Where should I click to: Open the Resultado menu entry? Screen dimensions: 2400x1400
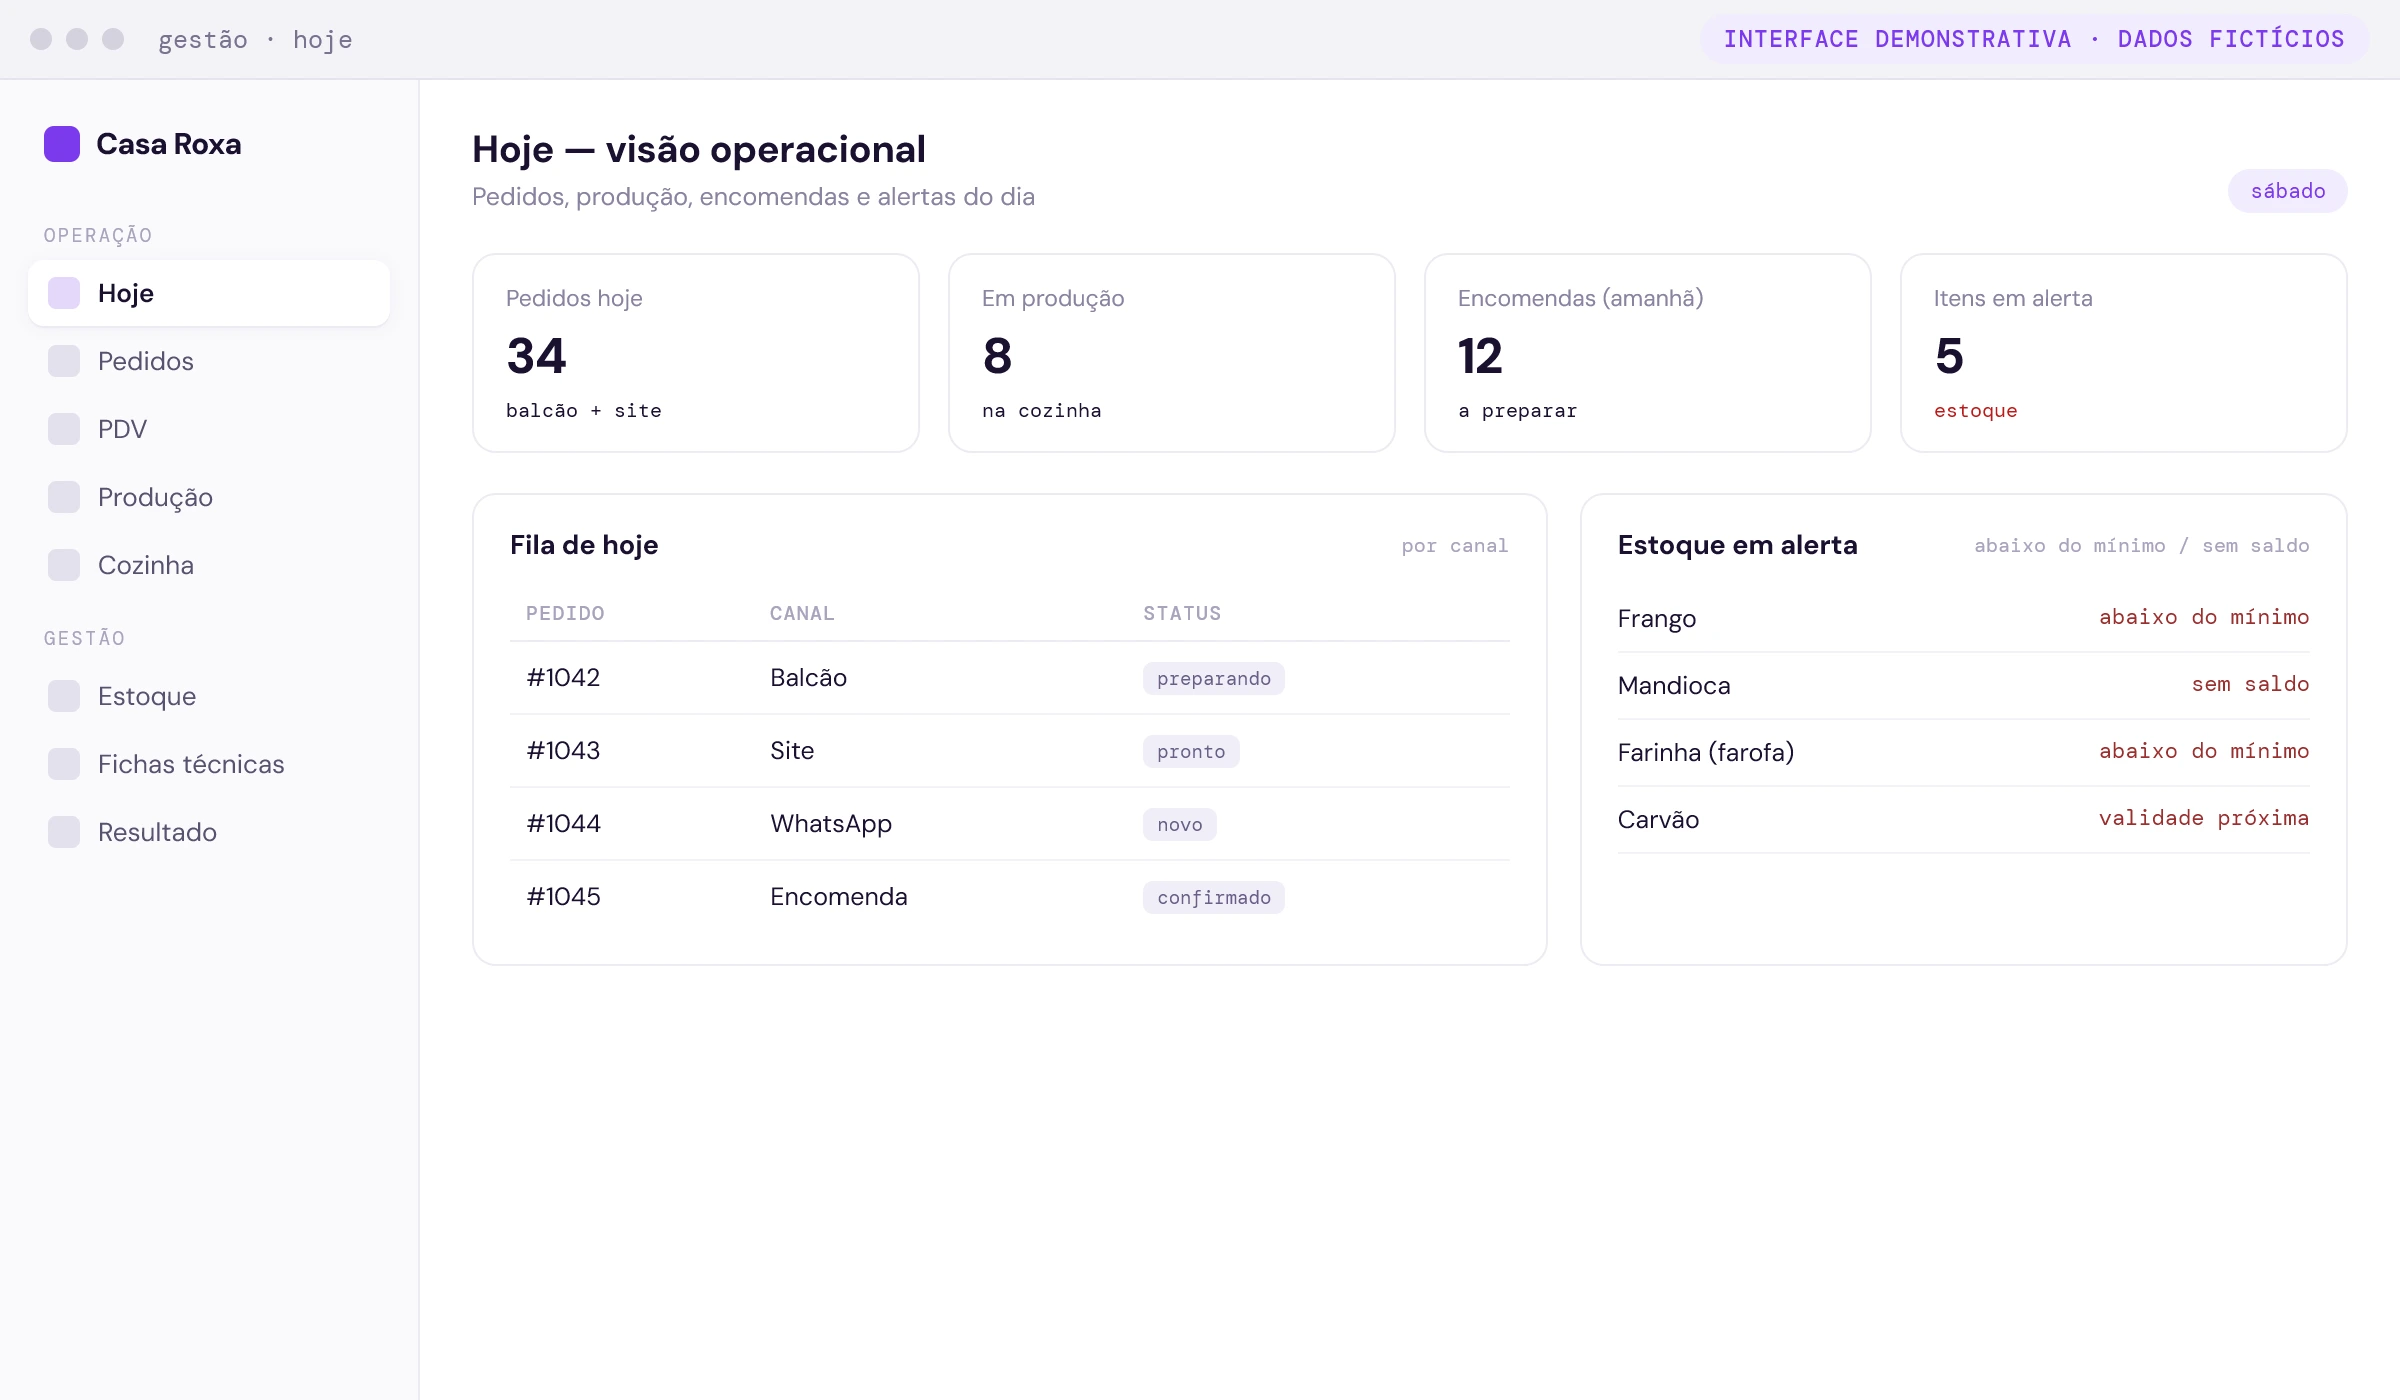209,832
